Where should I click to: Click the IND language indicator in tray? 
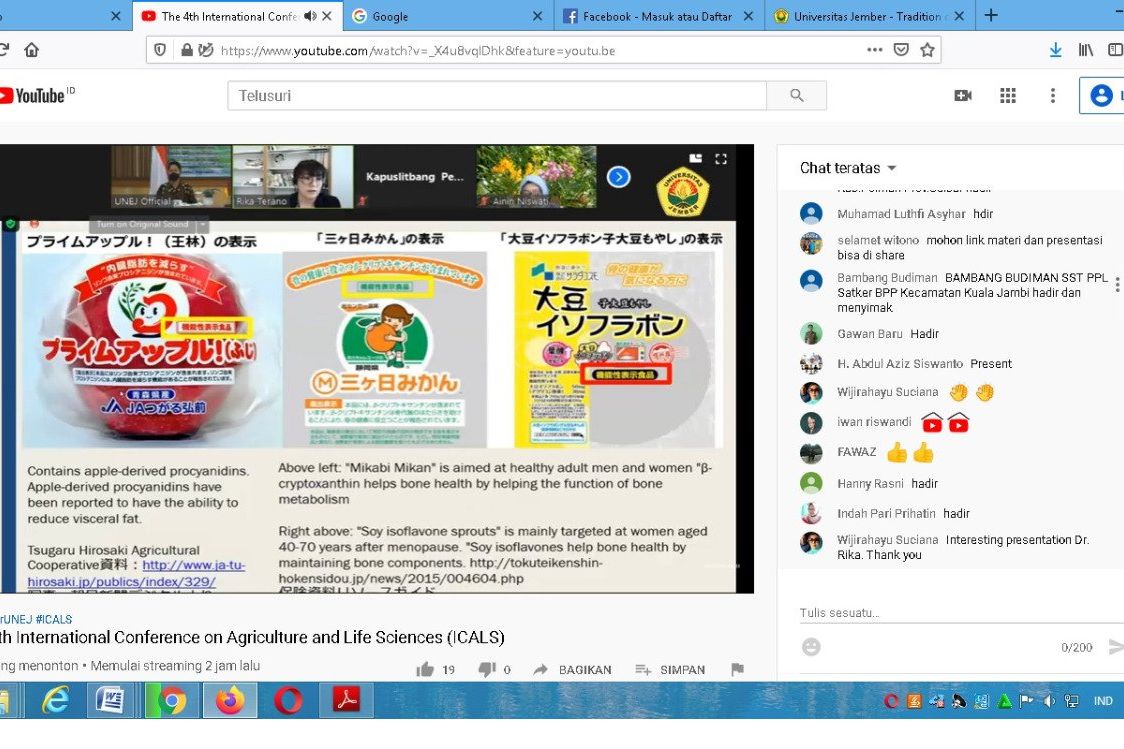tap(1102, 701)
